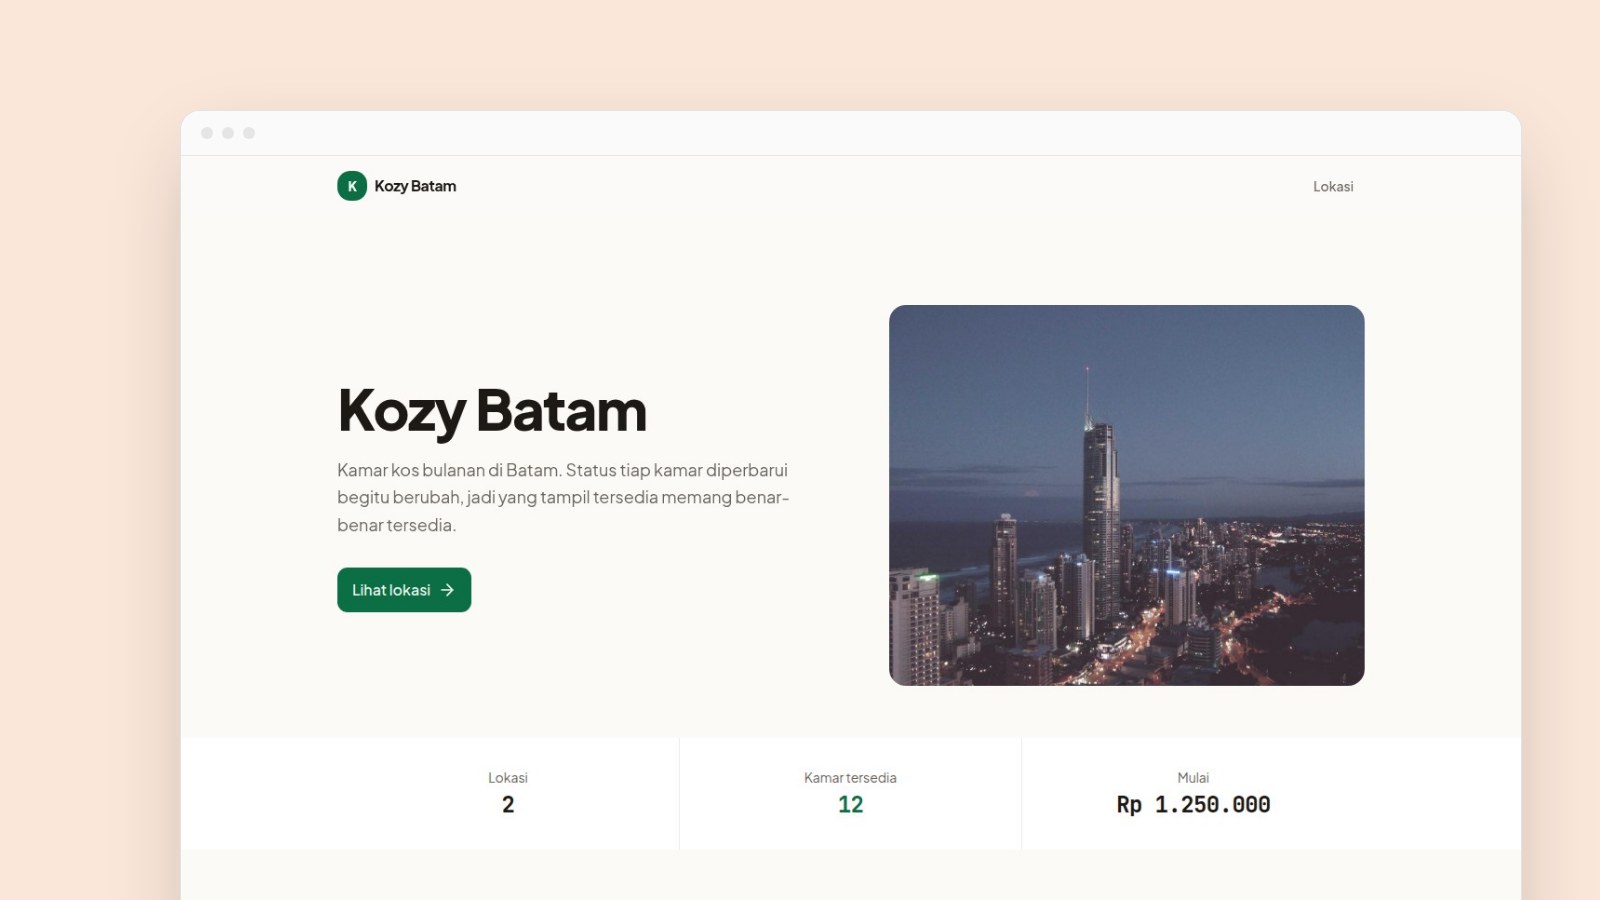Click the available rooms value 12
Image resolution: width=1600 pixels, height=900 pixels.
click(x=850, y=805)
